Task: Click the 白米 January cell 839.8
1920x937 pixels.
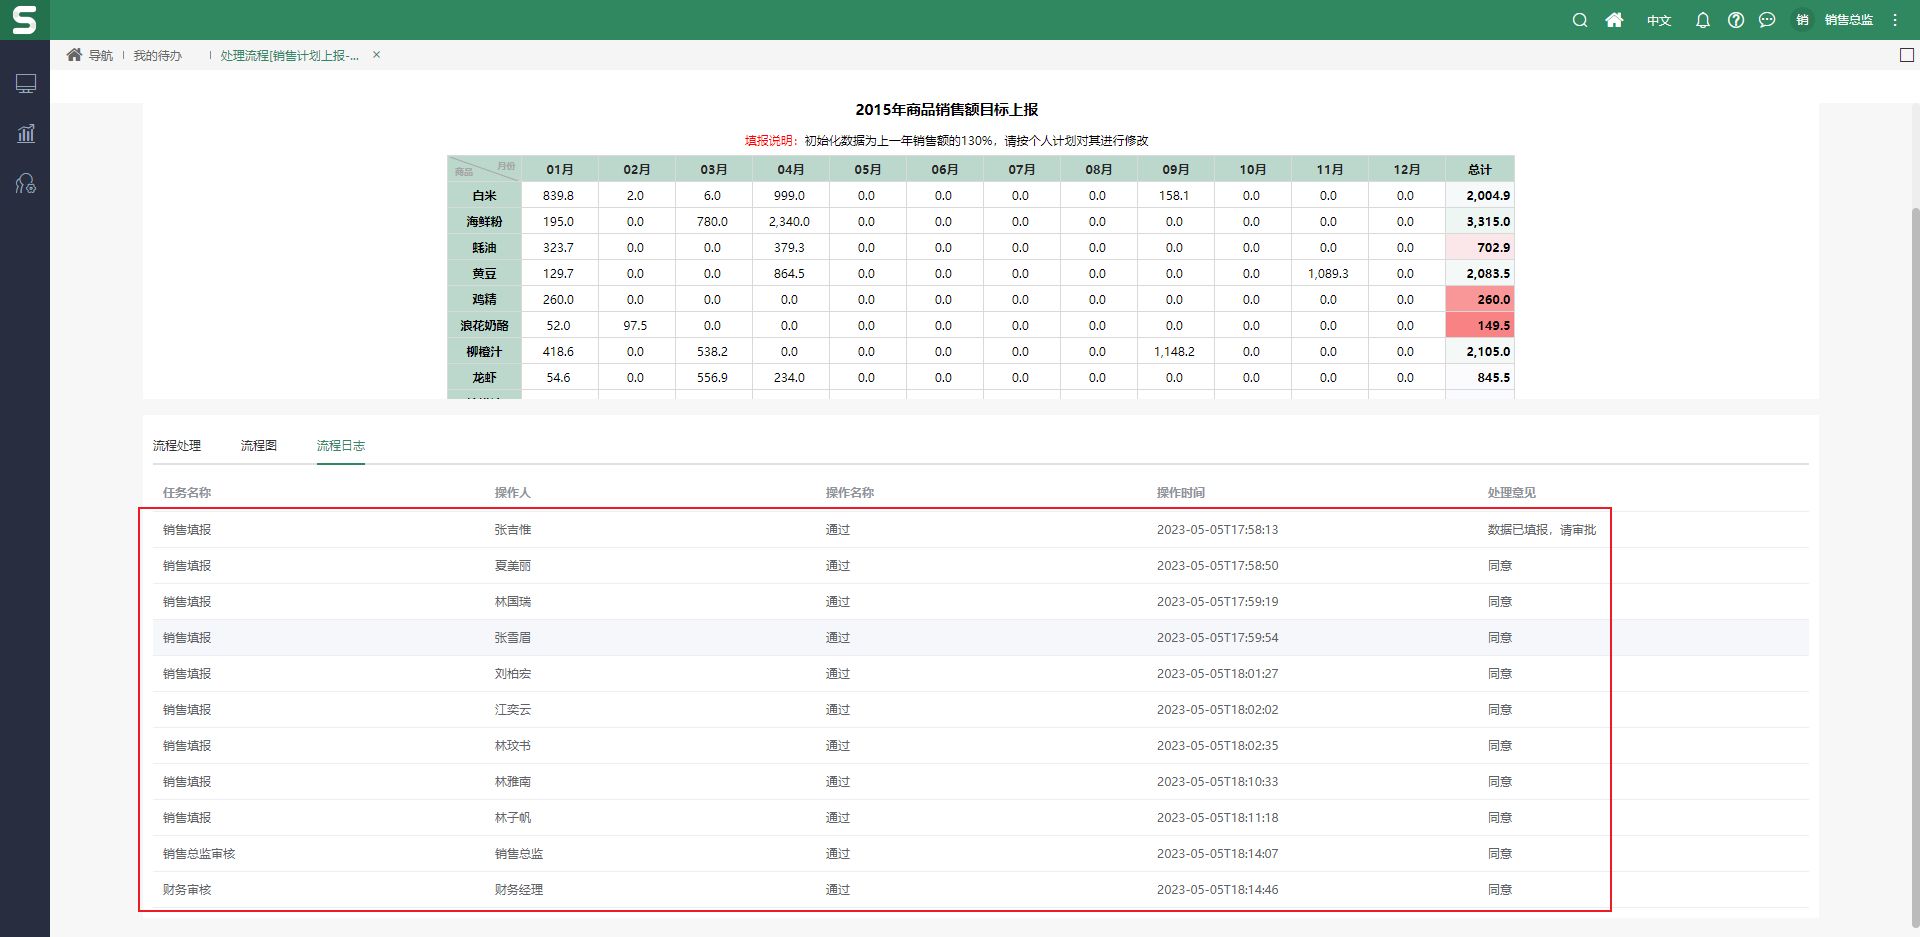Action: click(559, 196)
